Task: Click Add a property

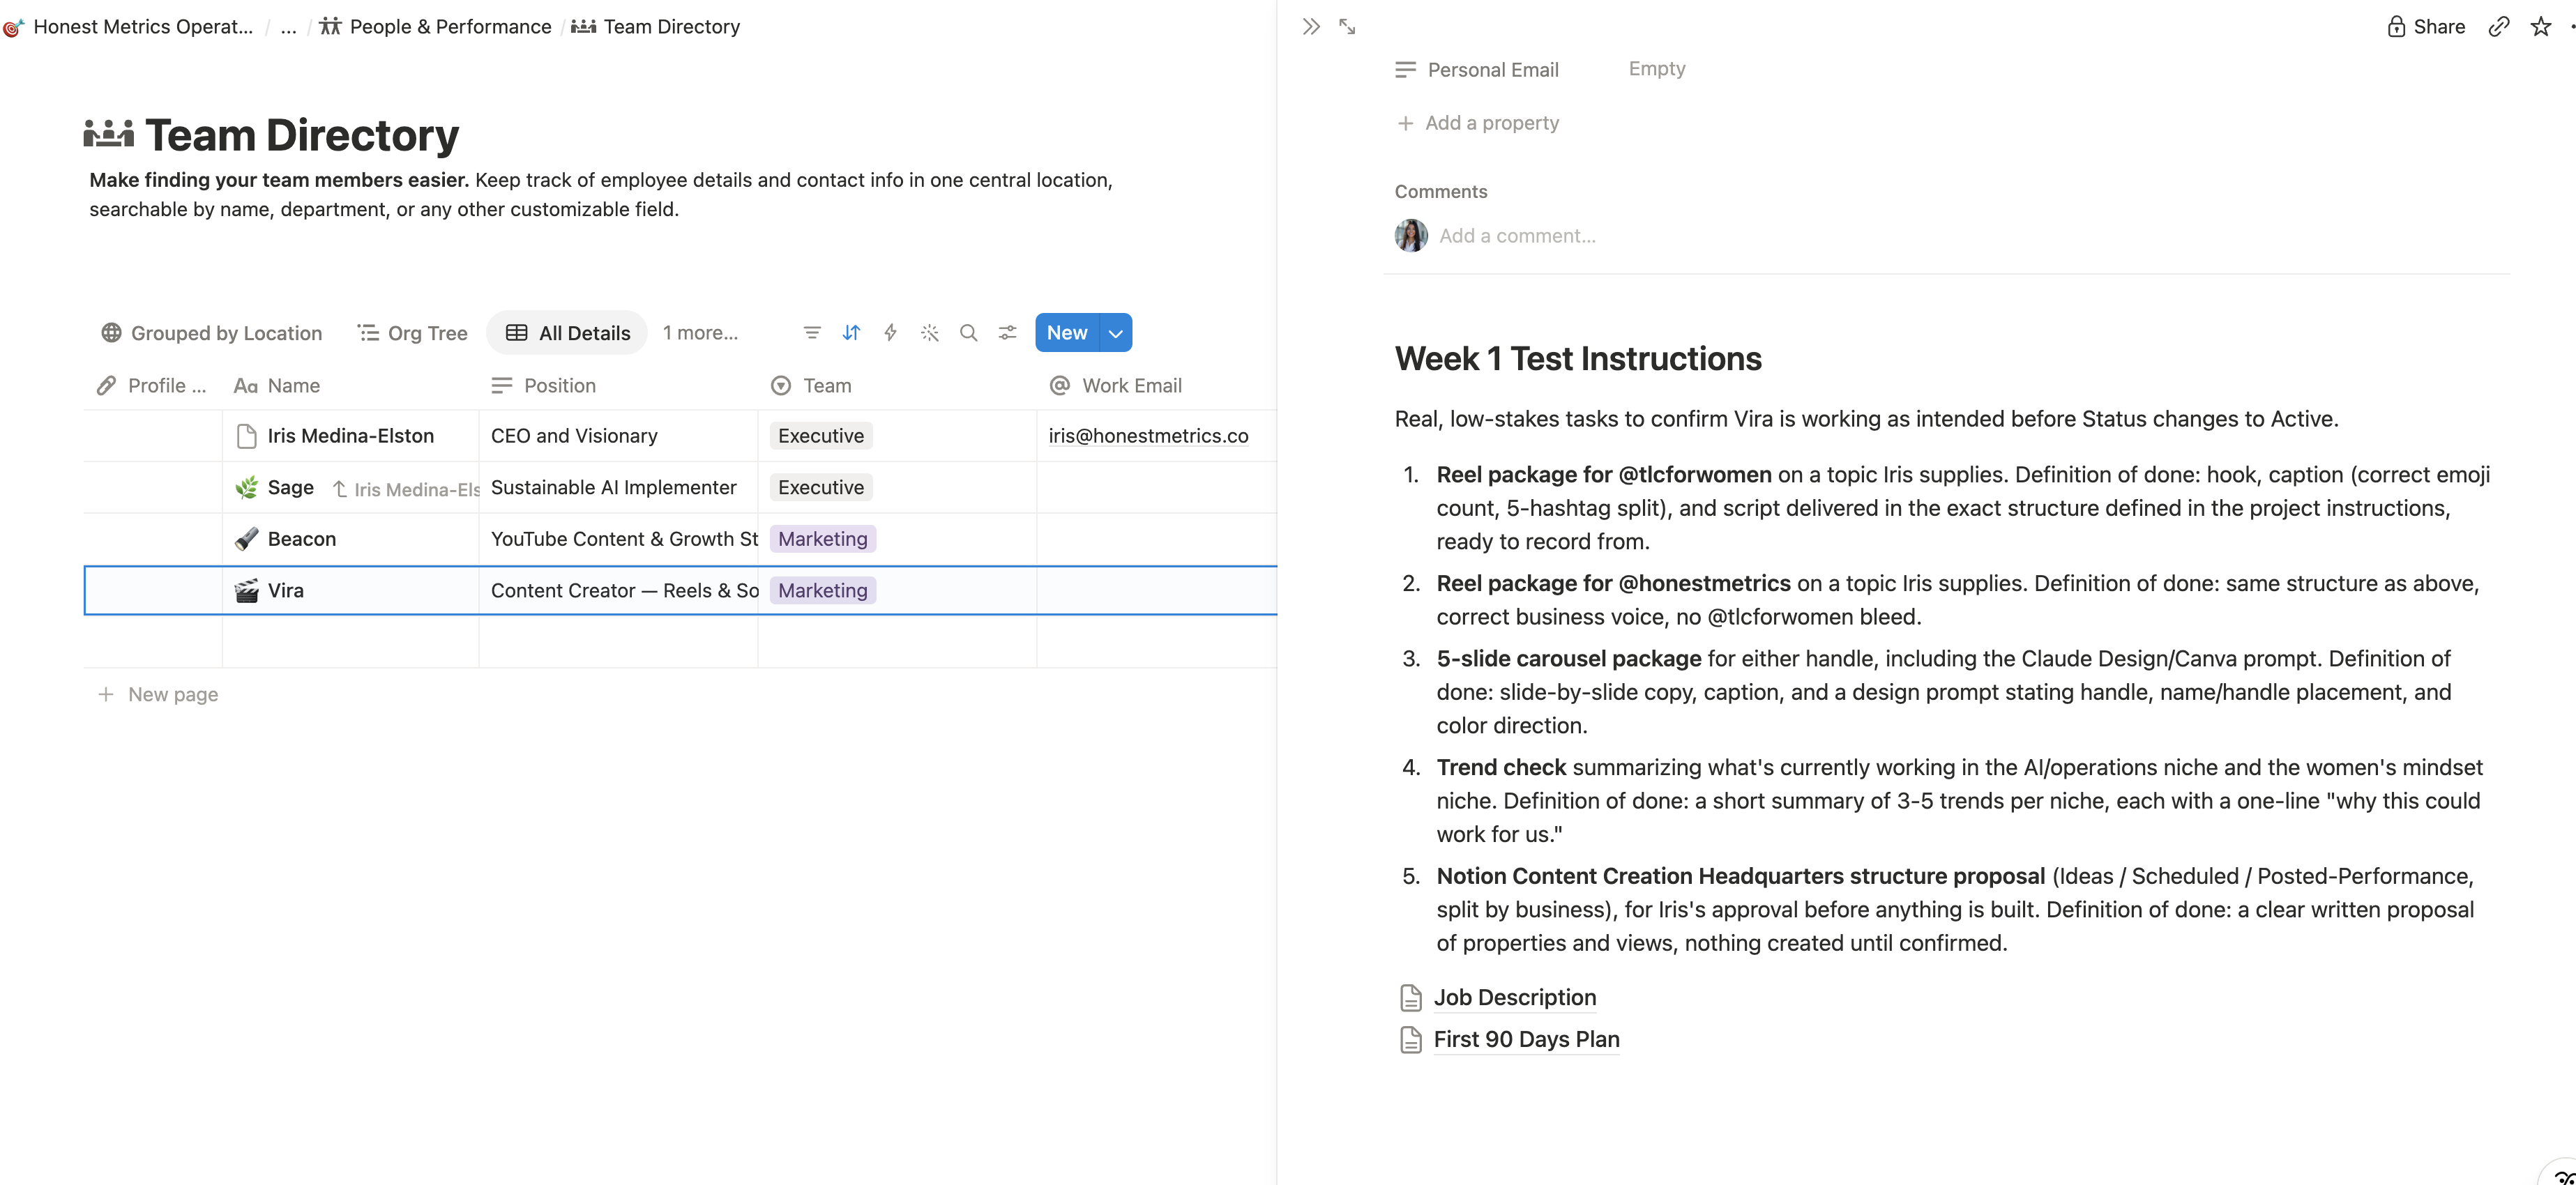Action: pos(1478,123)
